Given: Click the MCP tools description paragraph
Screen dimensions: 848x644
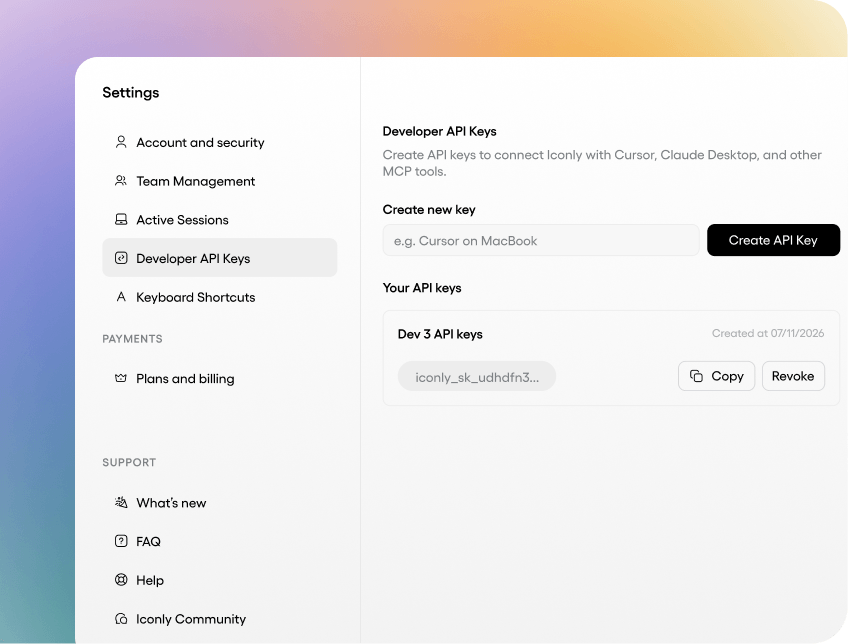Looking at the screenshot, I should (x=602, y=163).
